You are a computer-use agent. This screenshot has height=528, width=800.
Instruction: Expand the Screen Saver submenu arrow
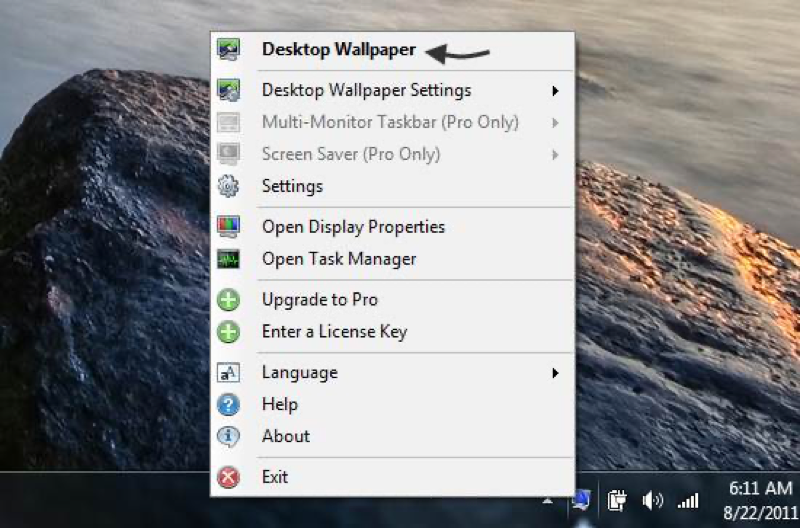click(555, 155)
